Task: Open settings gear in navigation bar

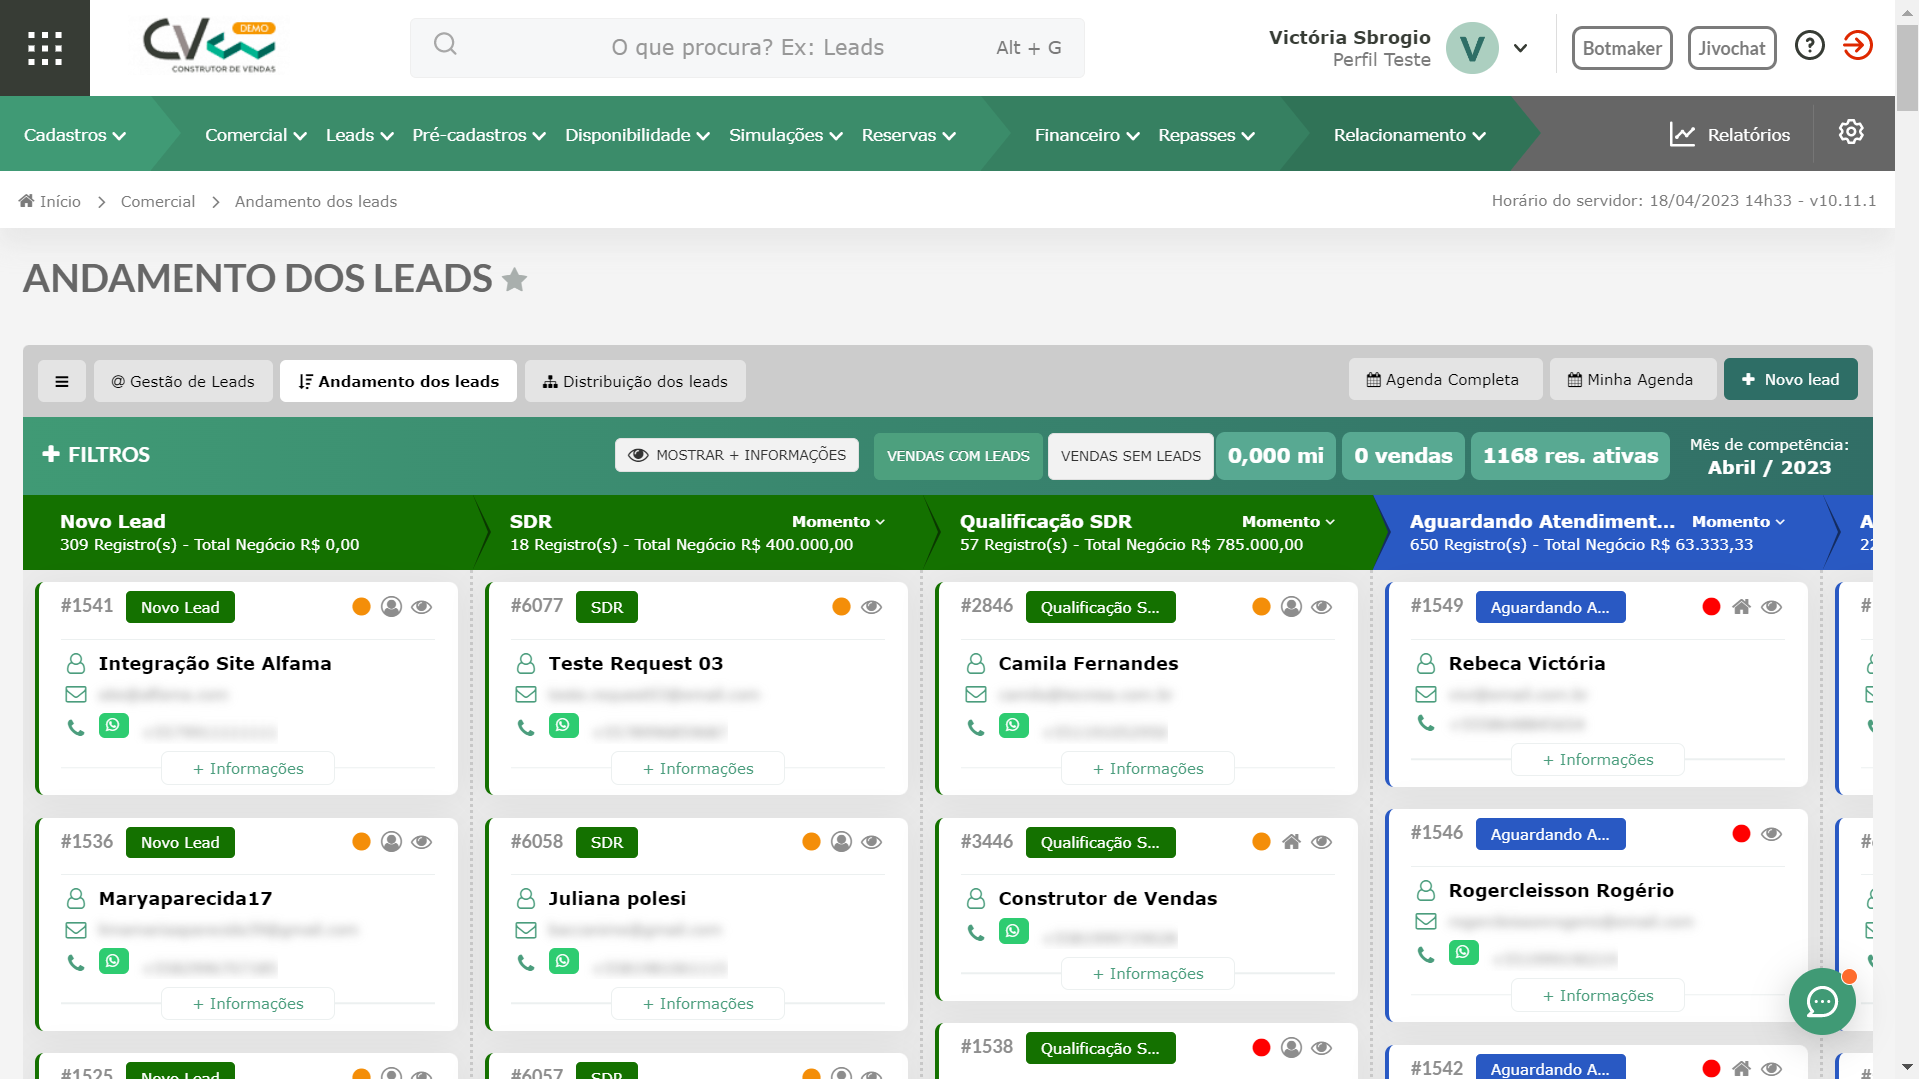Action: pos(1850,133)
